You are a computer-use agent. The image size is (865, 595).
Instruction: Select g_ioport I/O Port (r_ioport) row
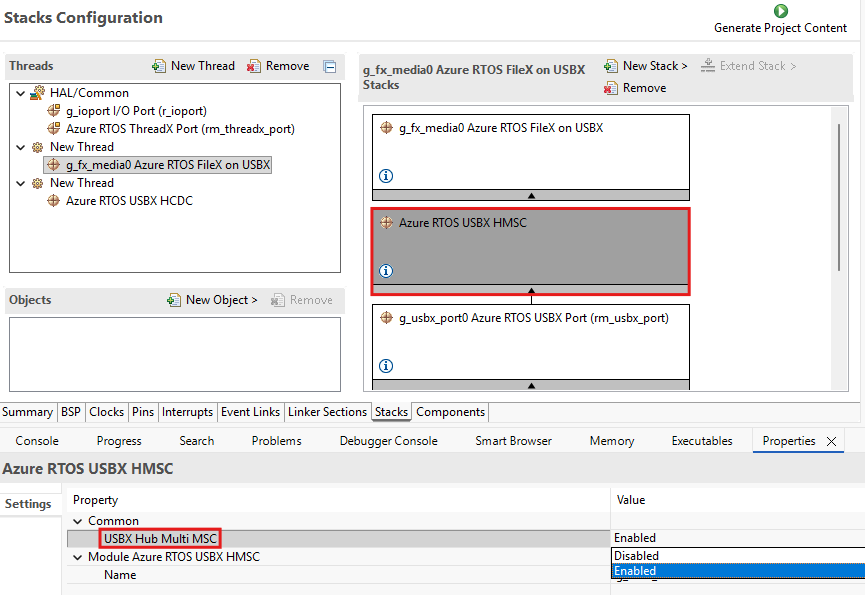tap(136, 111)
